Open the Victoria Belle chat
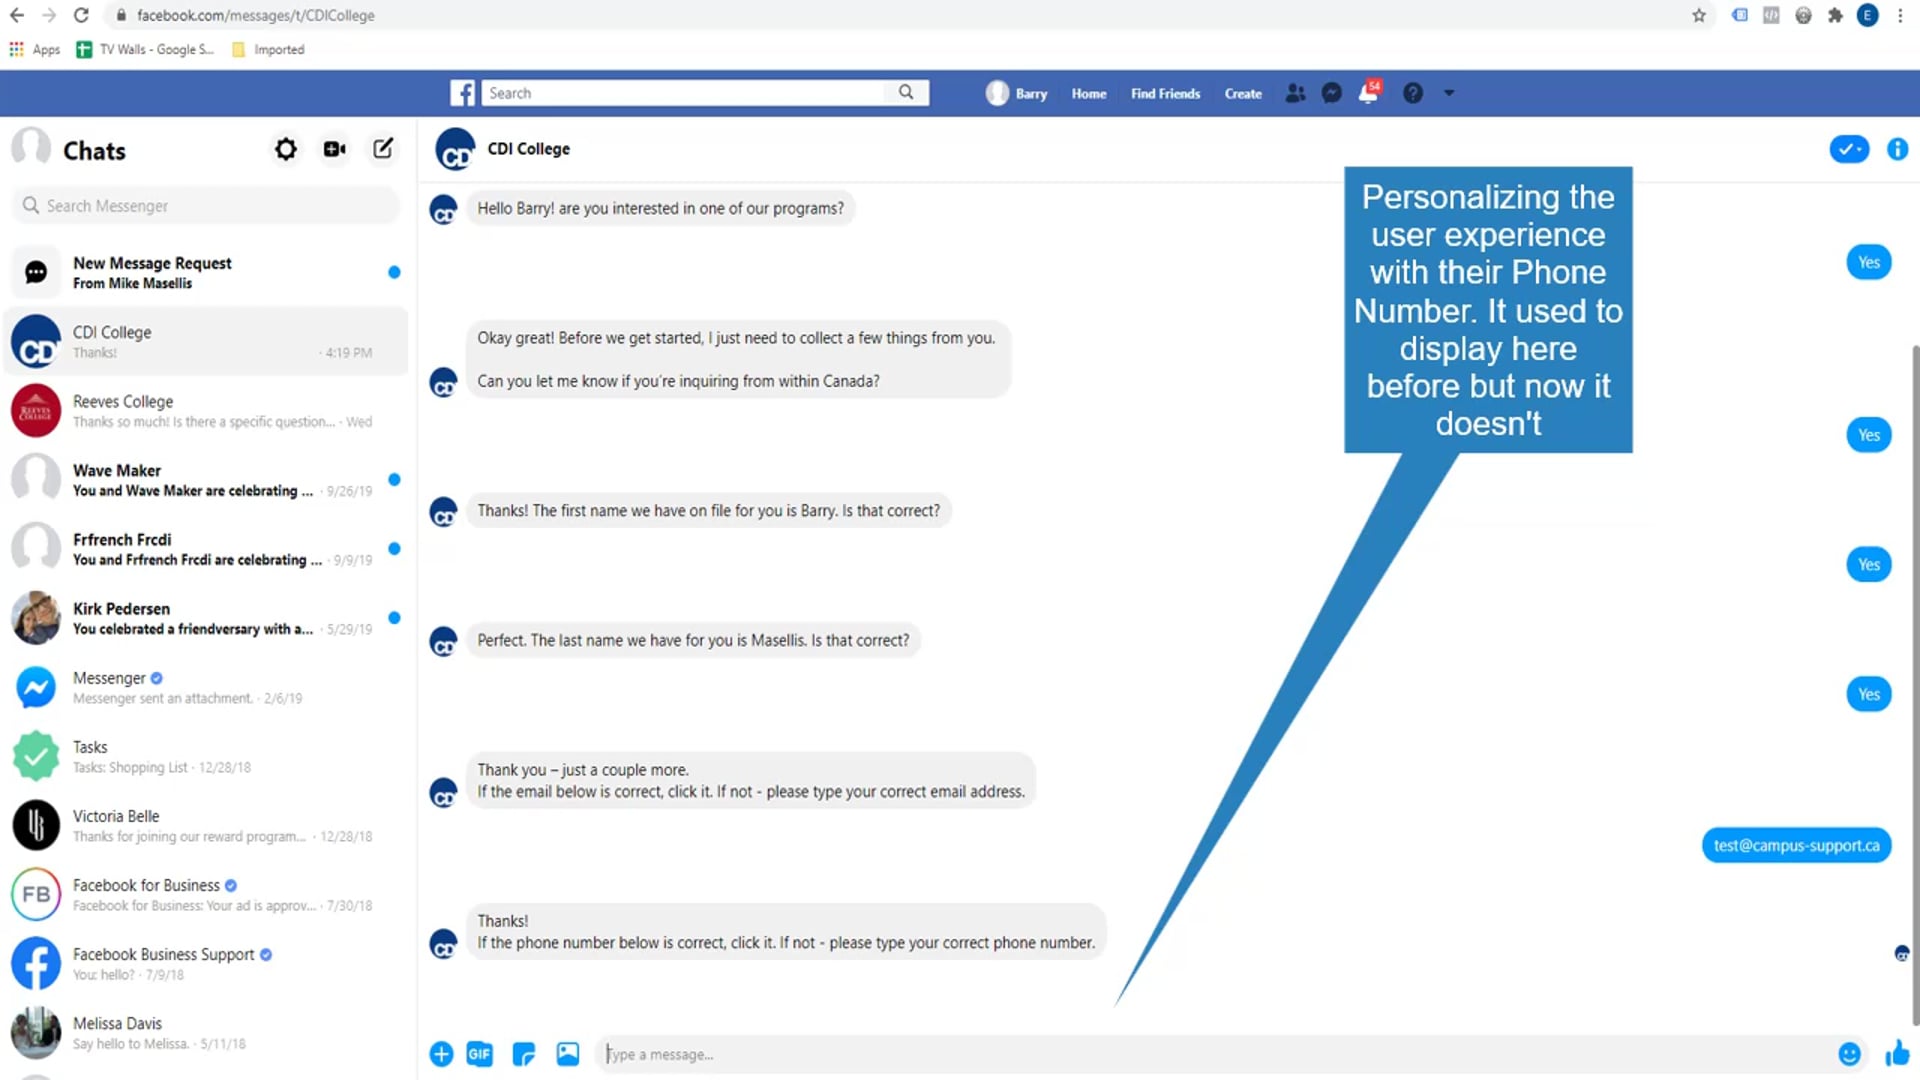The height and width of the screenshot is (1080, 1920). [206, 825]
